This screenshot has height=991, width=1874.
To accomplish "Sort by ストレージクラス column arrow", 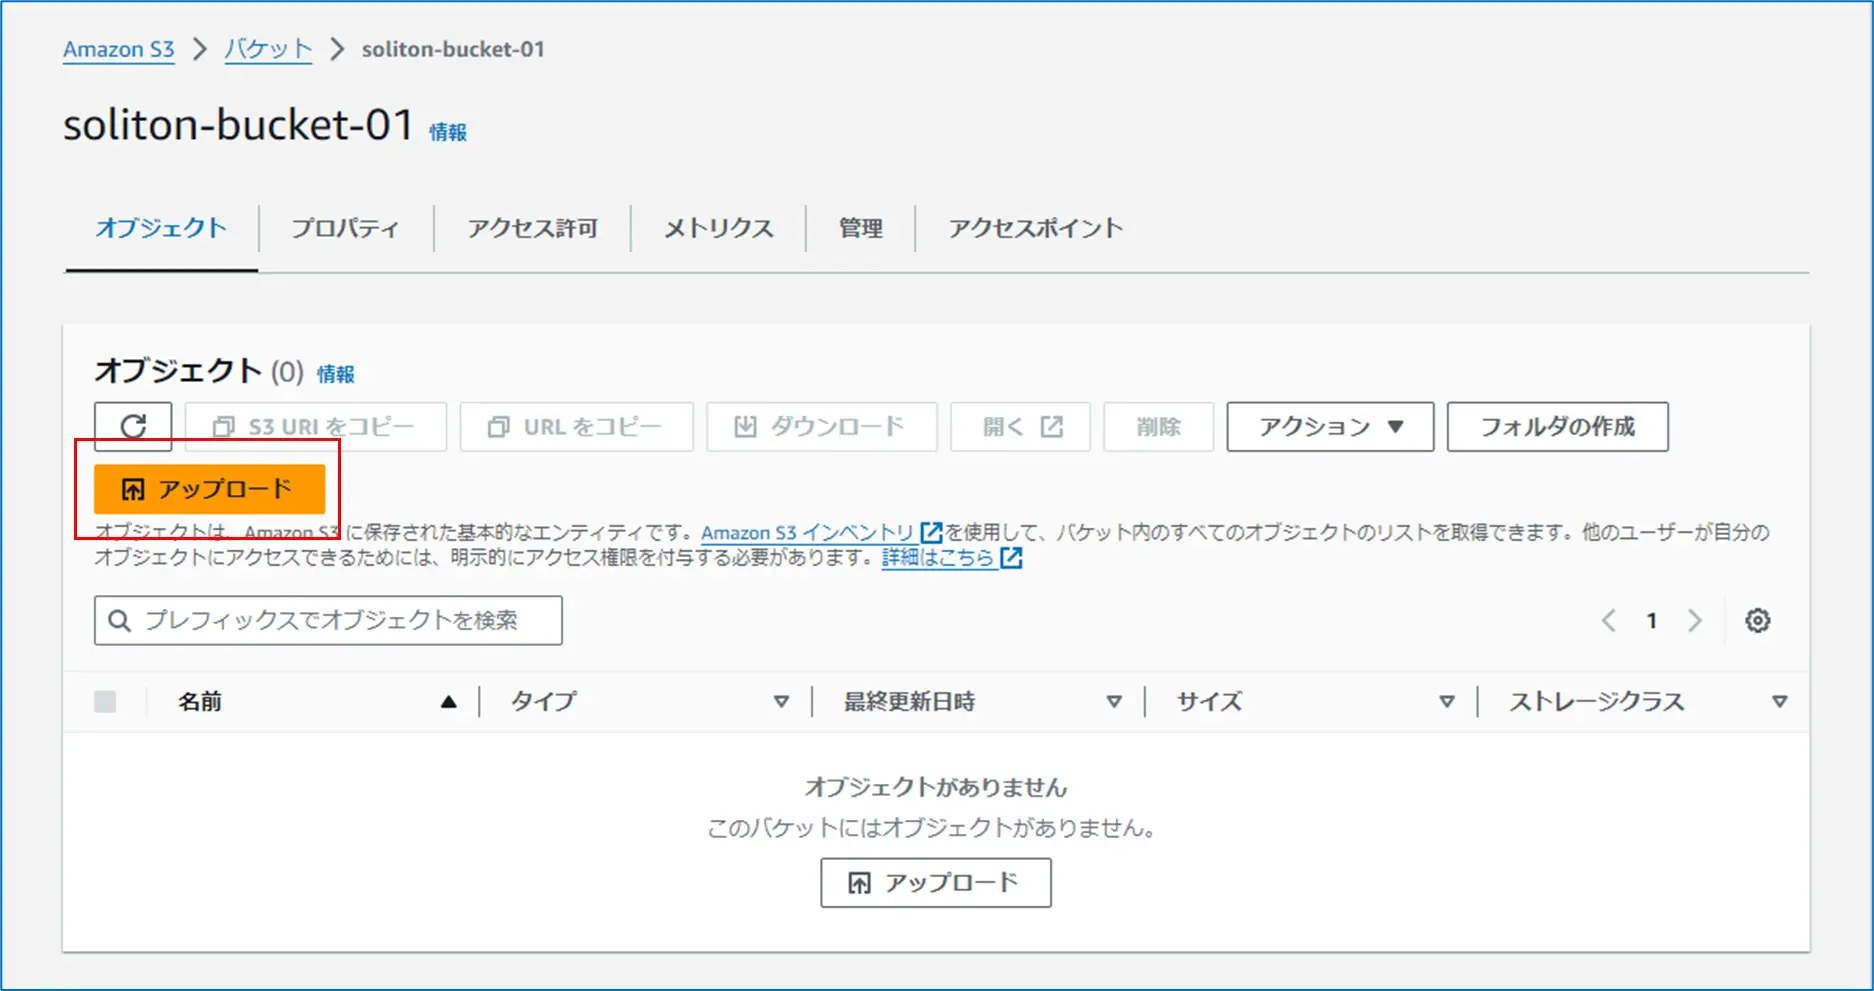I will click(x=1779, y=702).
